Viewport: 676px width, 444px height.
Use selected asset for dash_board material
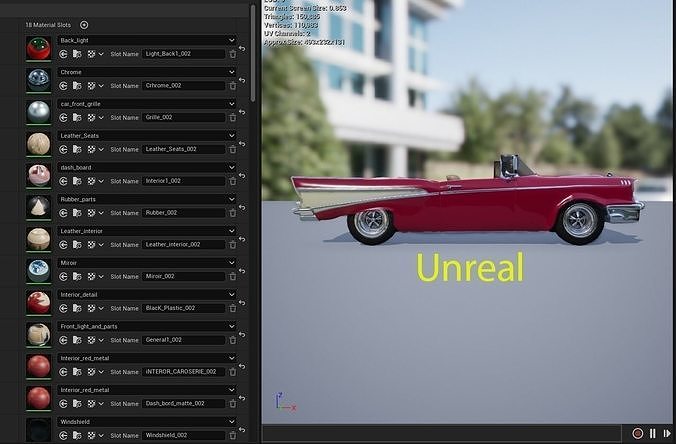(x=63, y=181)
